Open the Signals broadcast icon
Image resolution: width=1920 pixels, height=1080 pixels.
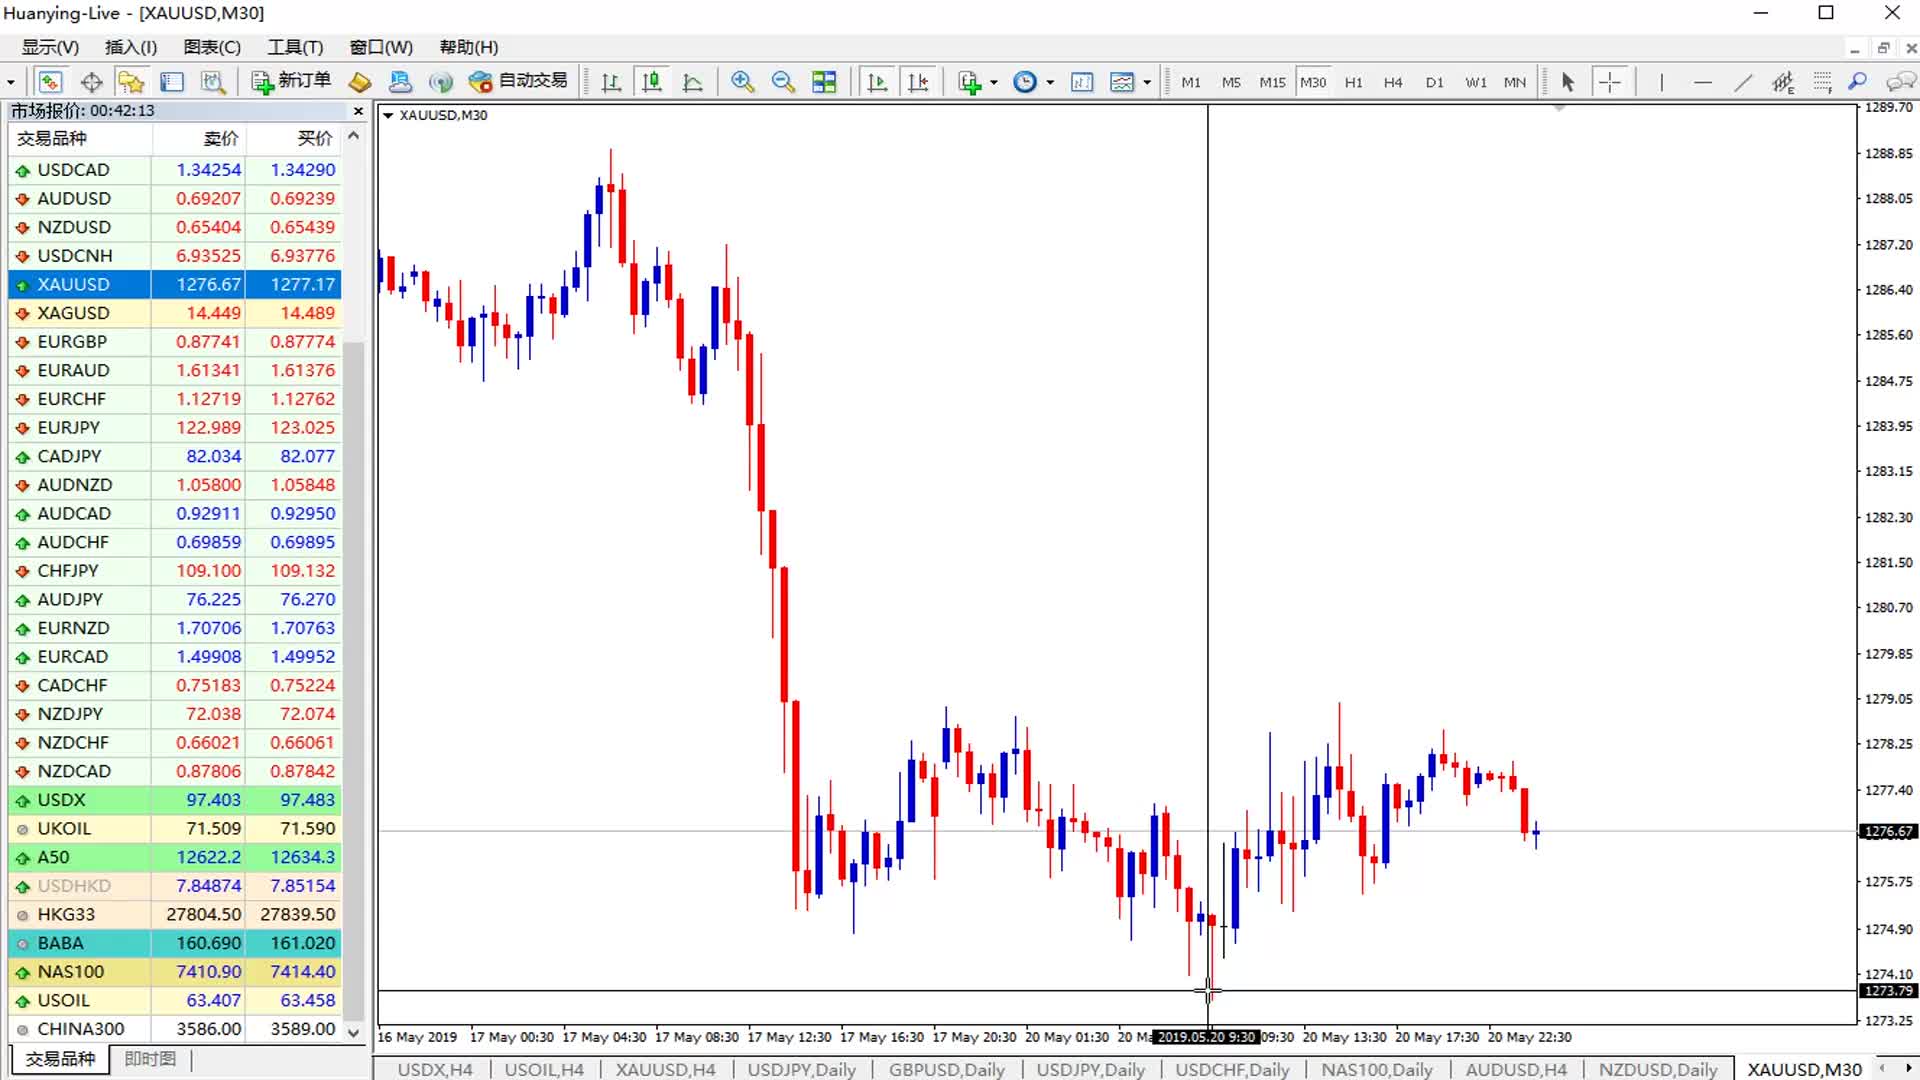(x=440, y=82)
